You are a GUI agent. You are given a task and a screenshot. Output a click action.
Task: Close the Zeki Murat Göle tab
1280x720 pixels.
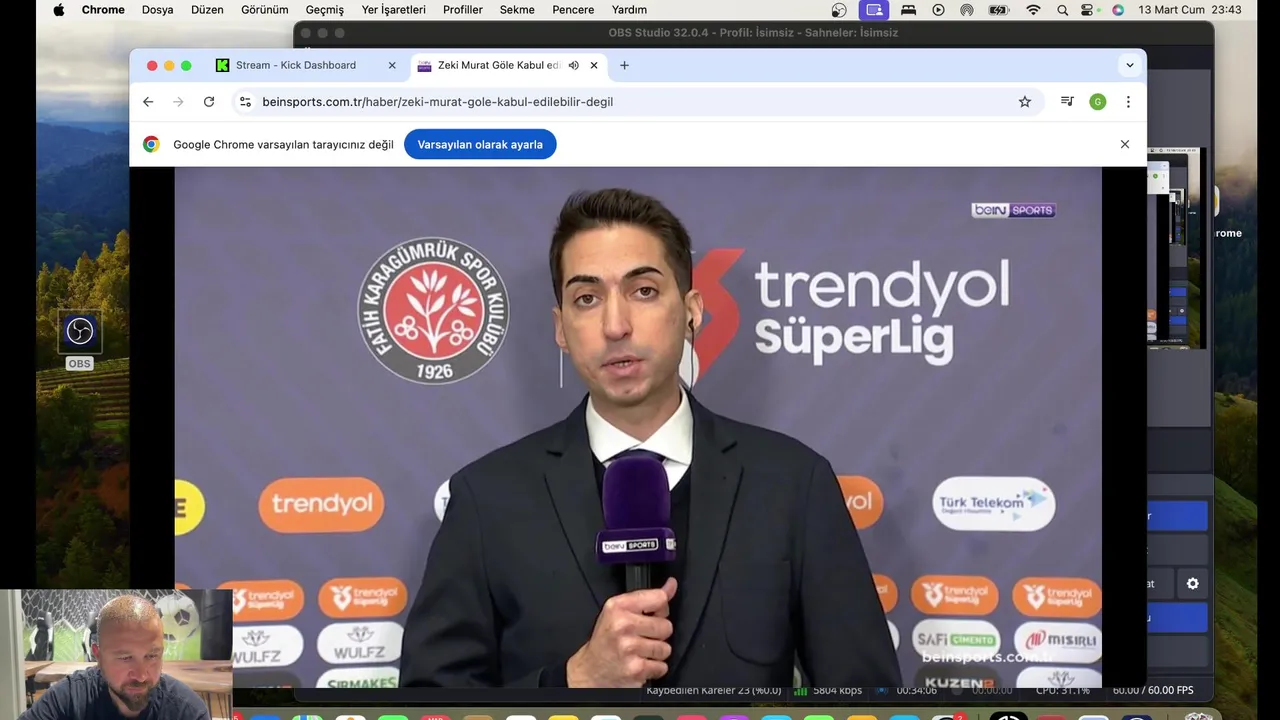coord(594,65)
